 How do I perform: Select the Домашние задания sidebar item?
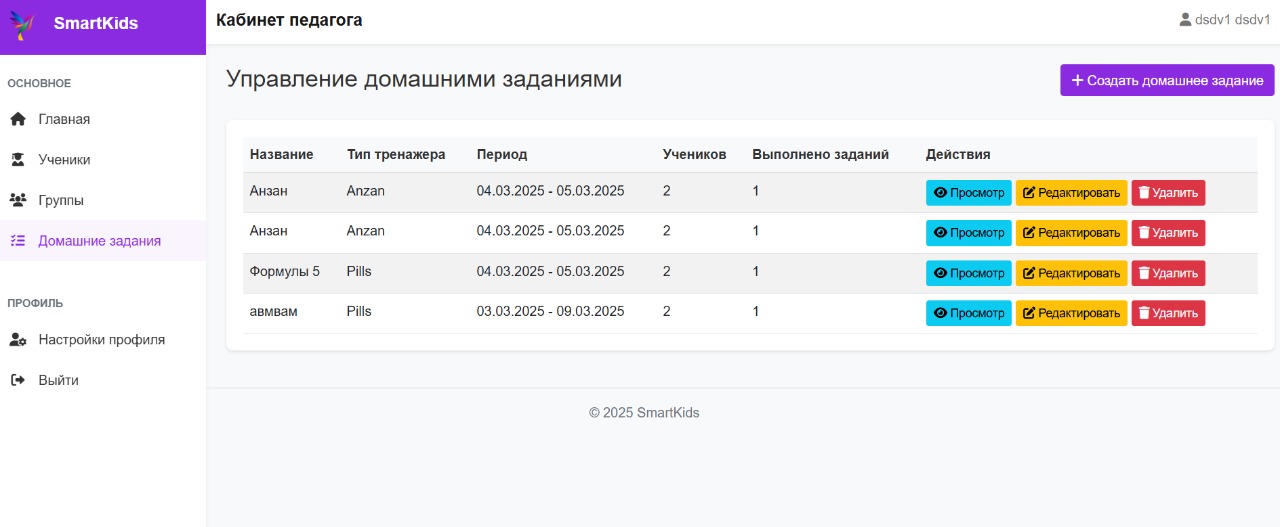click(x=103, y=241)
